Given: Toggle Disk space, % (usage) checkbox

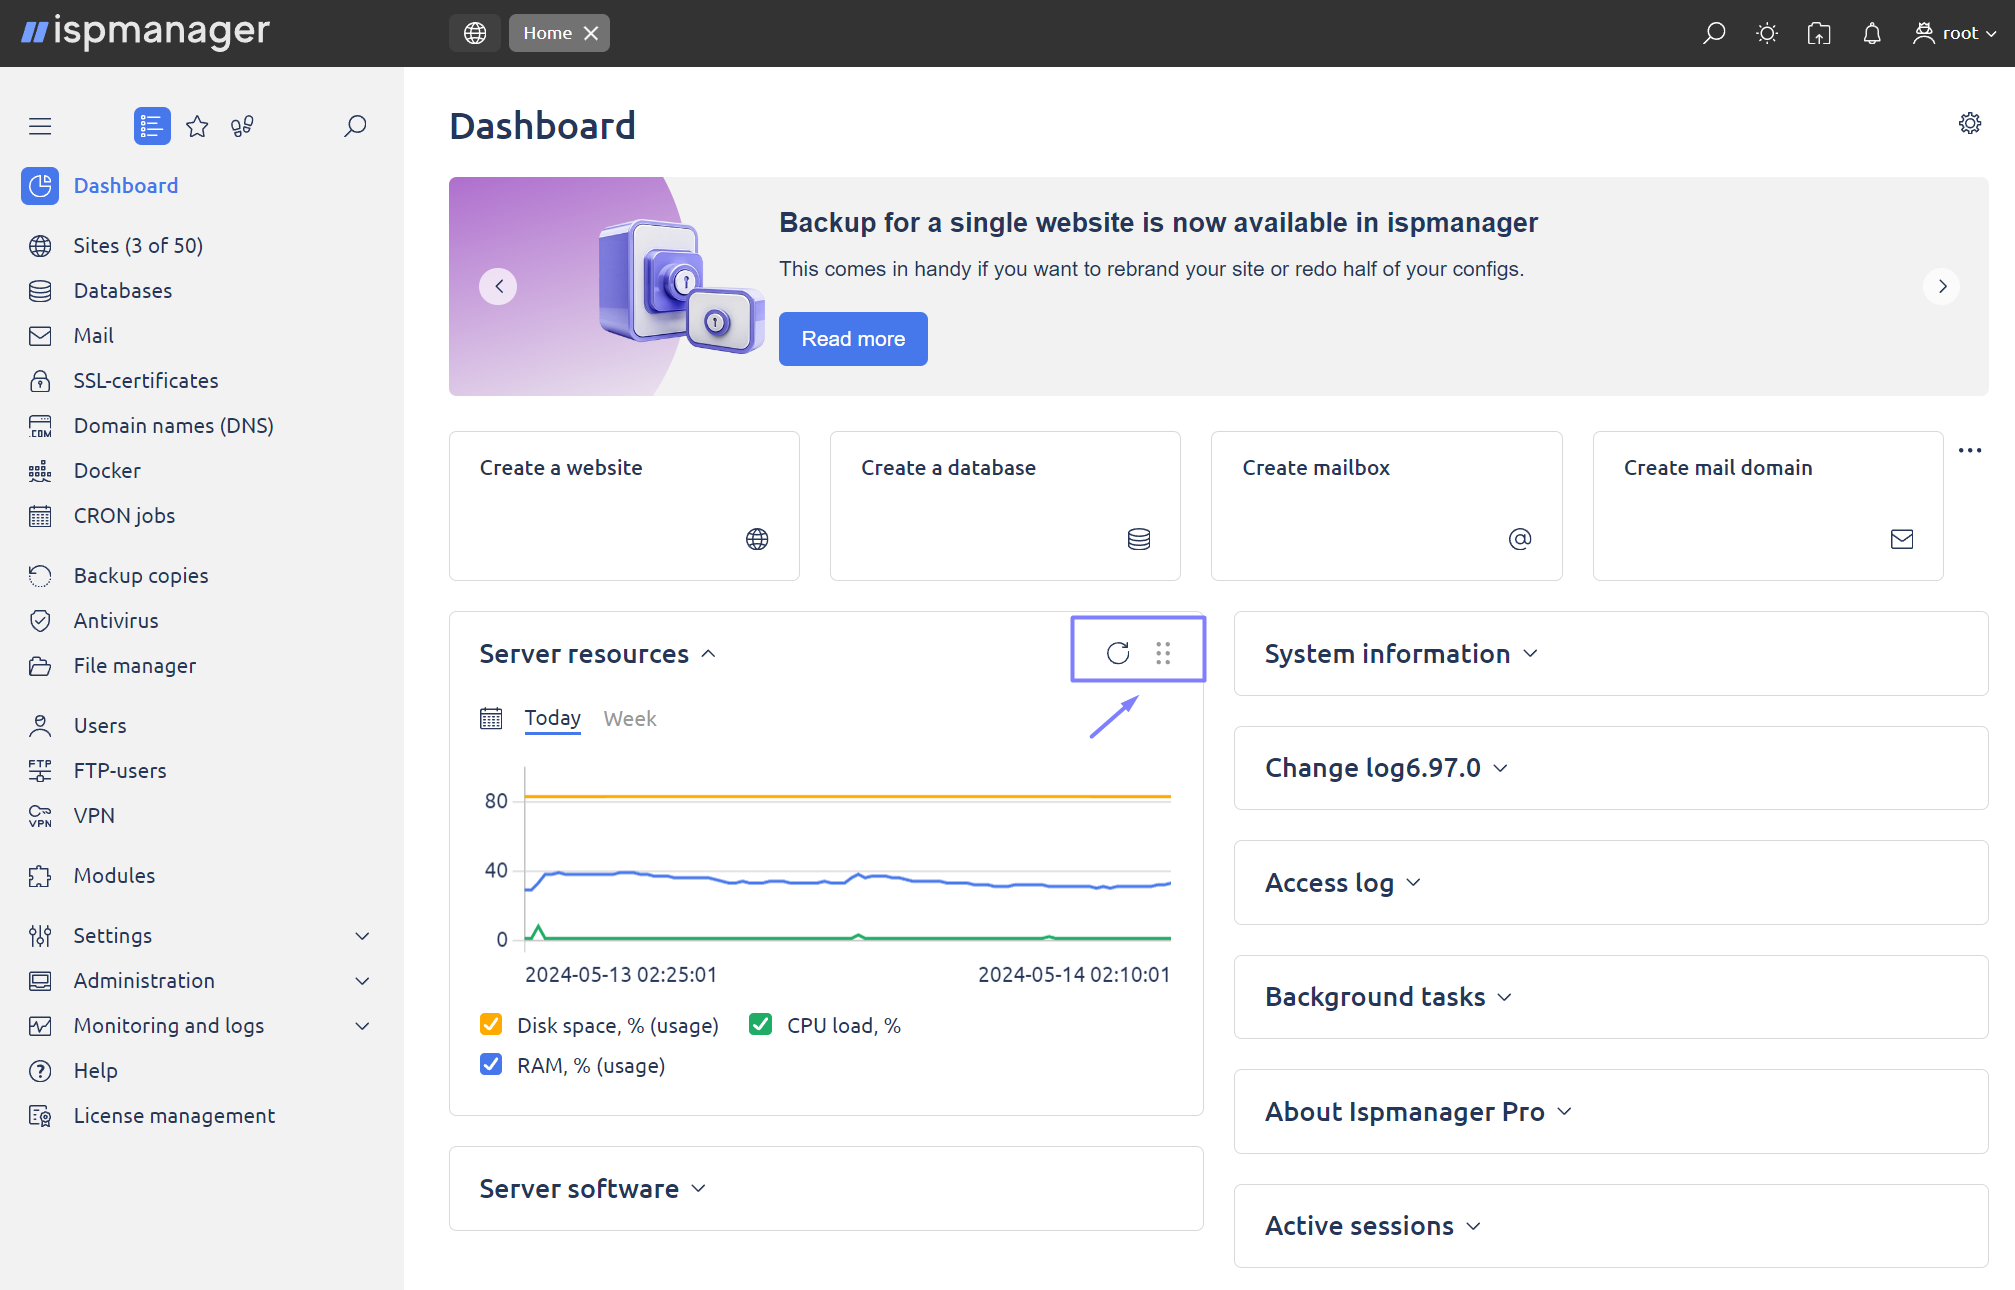Looking at the screenshot, I should point(491,1024).
